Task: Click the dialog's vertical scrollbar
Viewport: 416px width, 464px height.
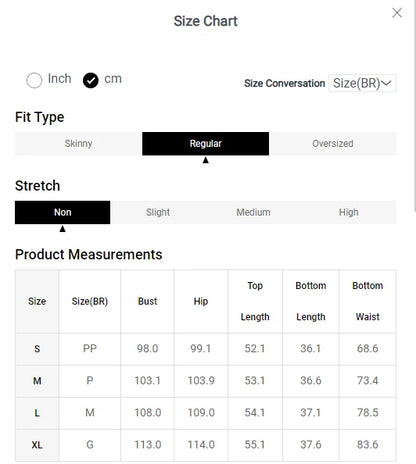Action: point(414,106)
